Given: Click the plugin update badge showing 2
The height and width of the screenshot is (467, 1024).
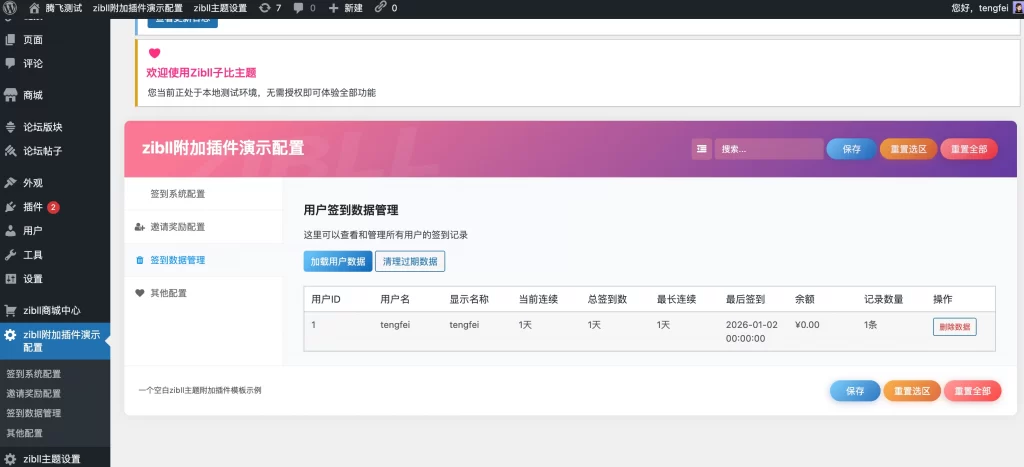Looking at the screenshot, I should click(53, 207).
